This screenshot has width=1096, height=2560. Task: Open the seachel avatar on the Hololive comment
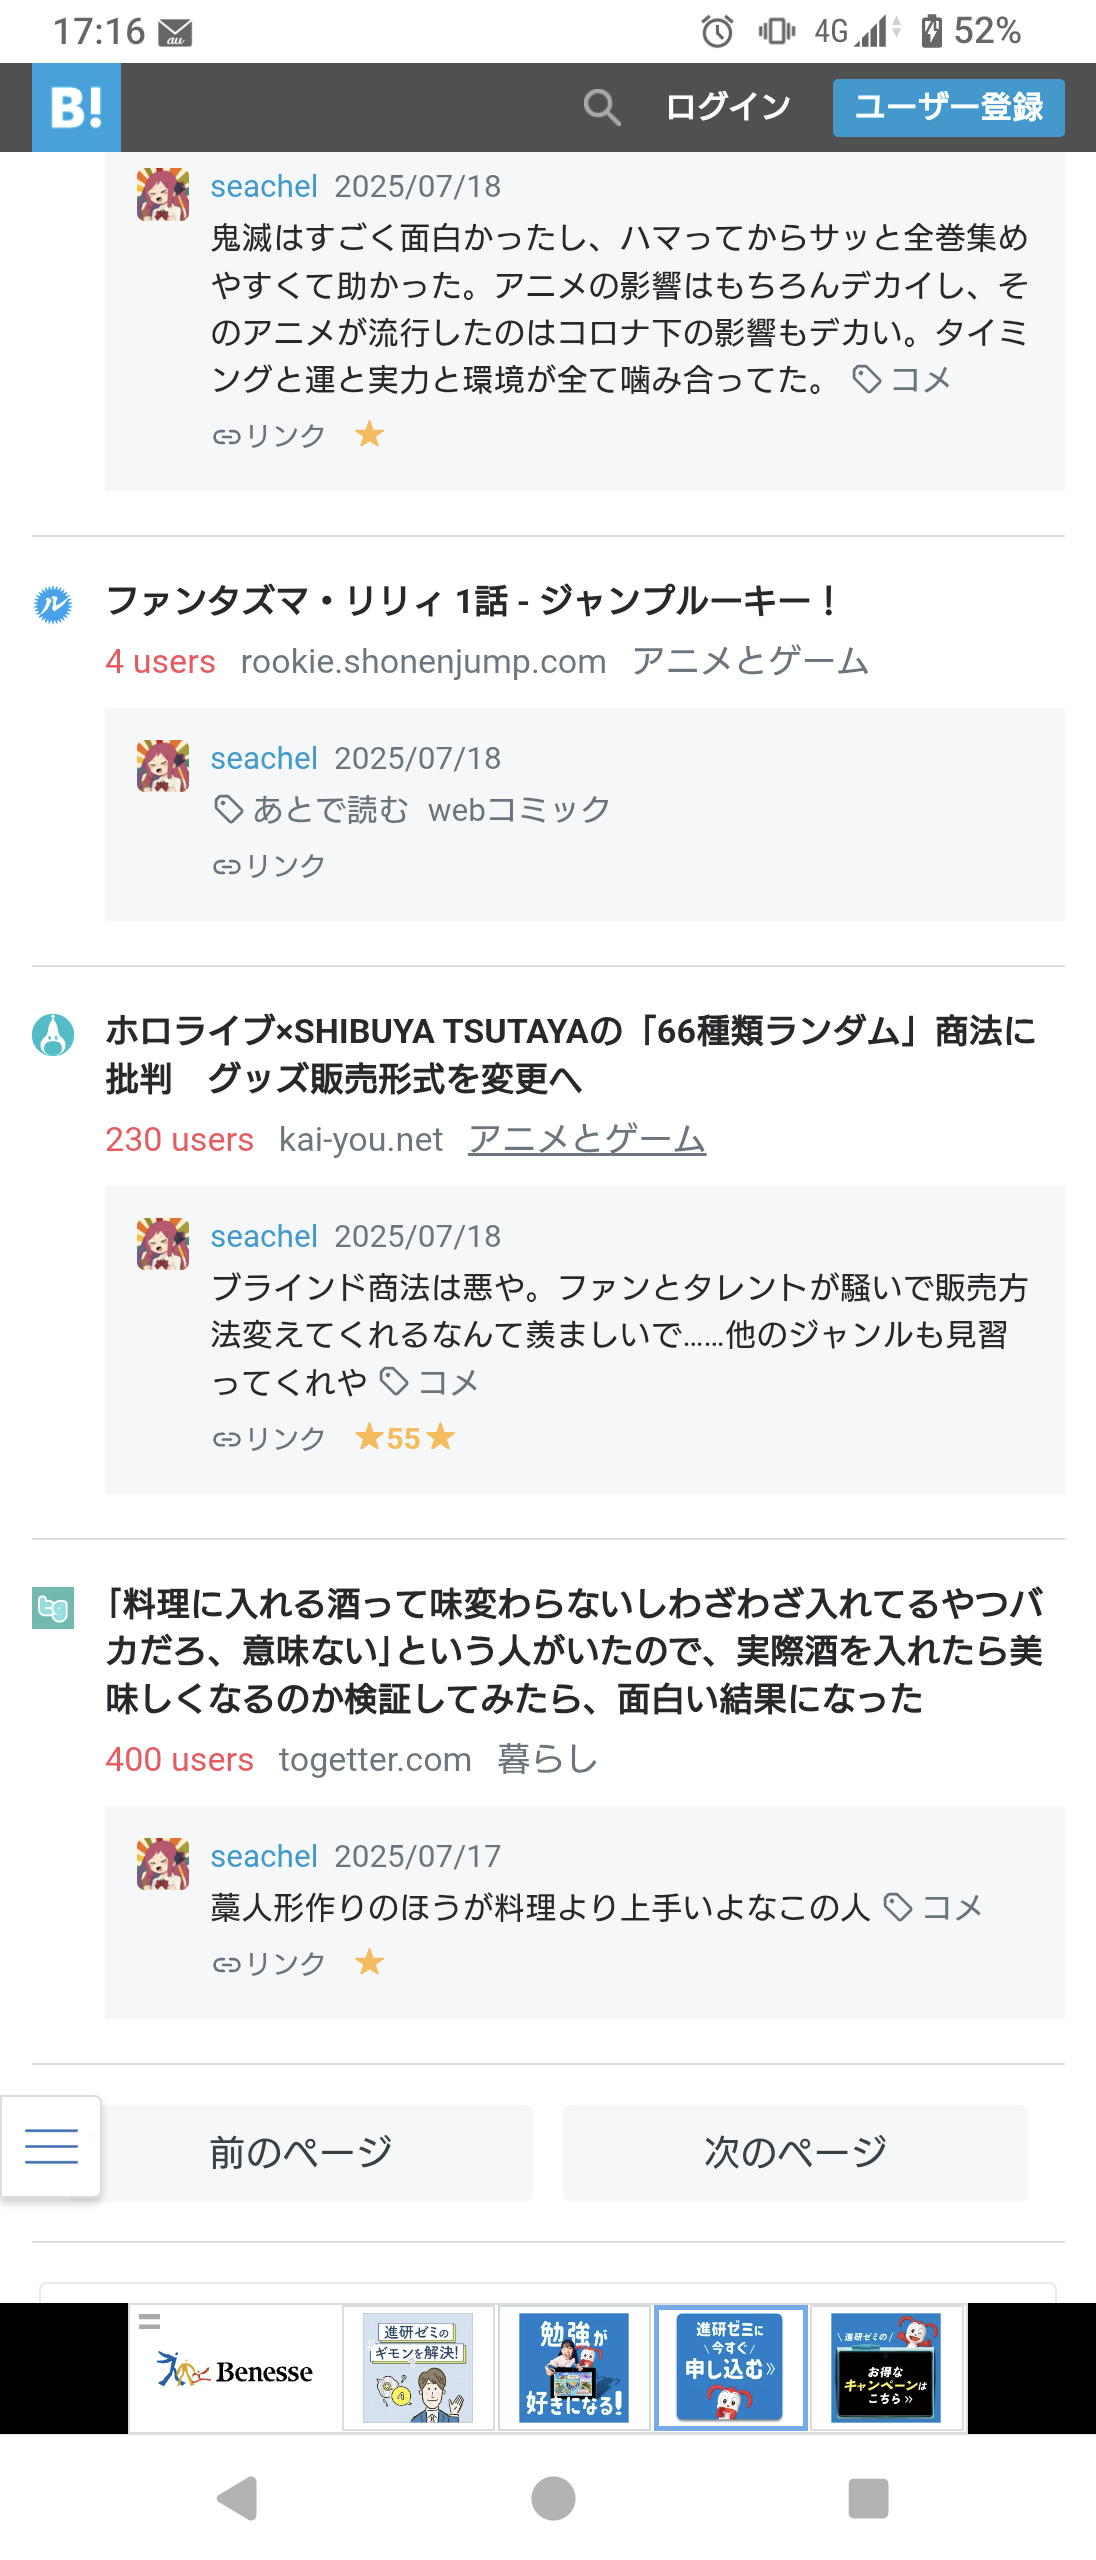tap(163, 1243)
